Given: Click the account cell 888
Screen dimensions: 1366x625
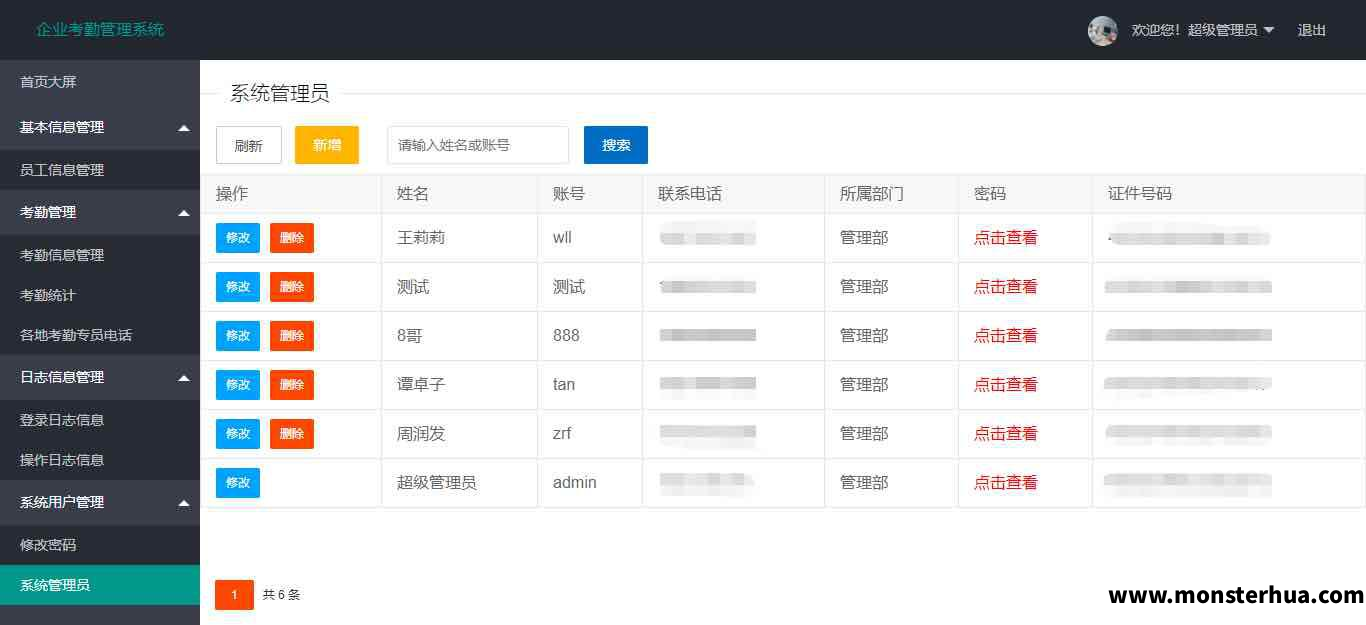Looking at the screenshot, I should (566, 336).
